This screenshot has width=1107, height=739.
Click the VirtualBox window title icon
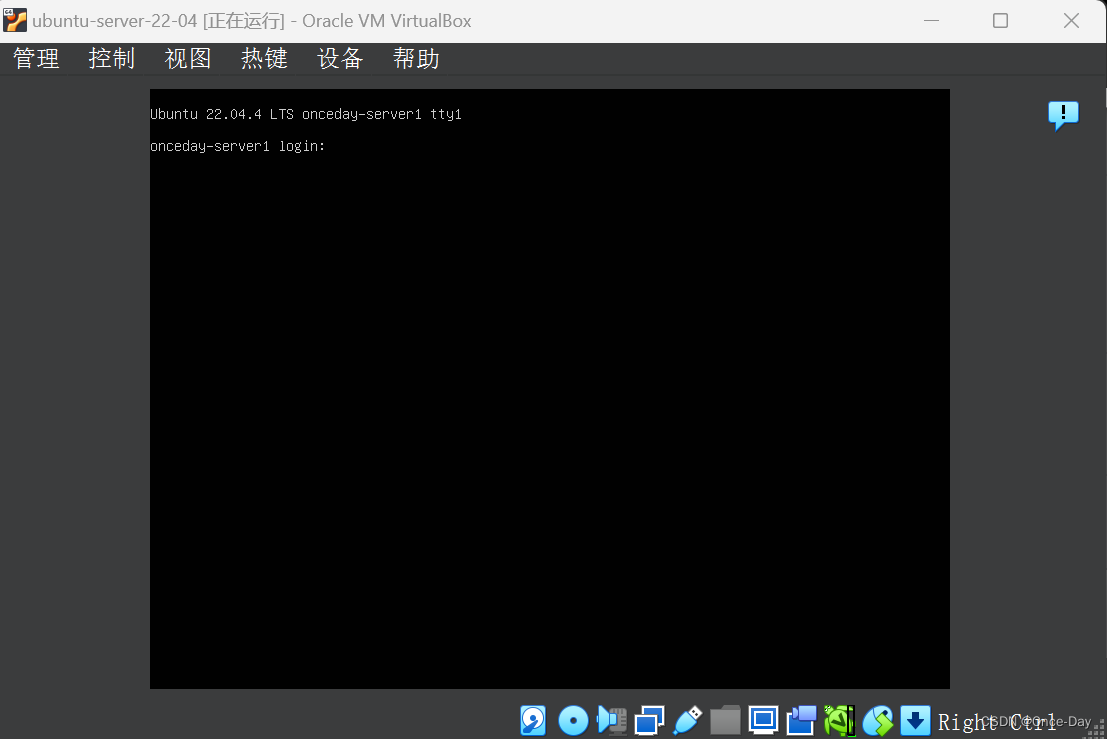pyautogui.click(x=15, y=20)
